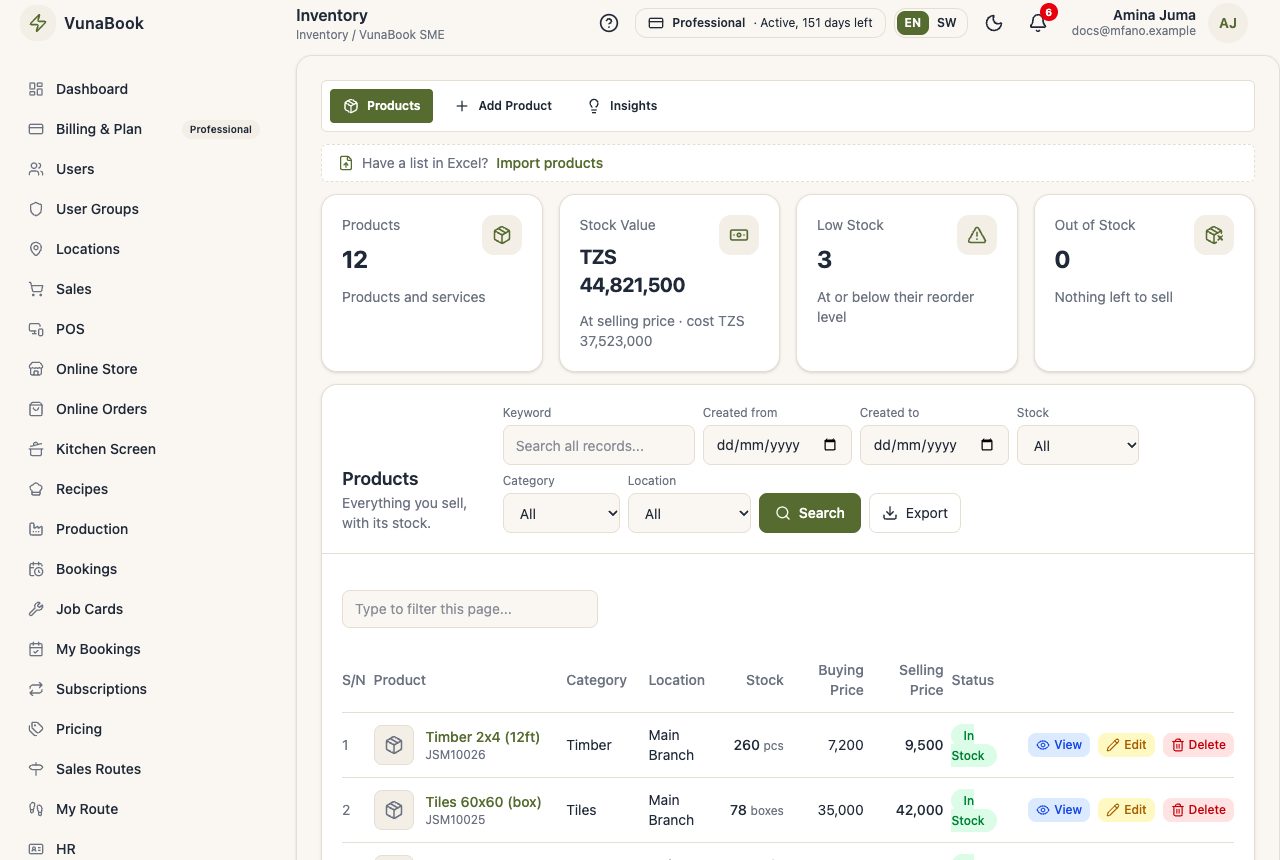The width and height of the screenshot is (1280, 860).
Task: Go to Billing & Plan in sidebar
Action: tap(143, 129)
